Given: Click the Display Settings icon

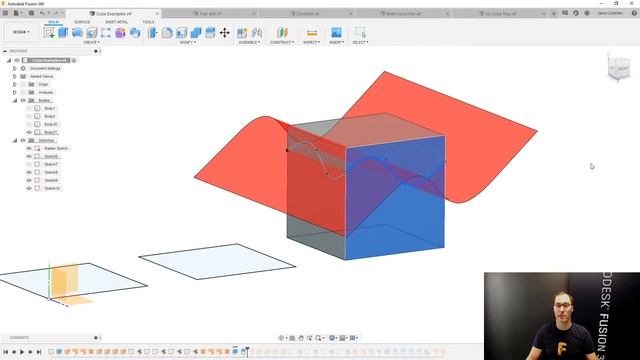Looking at the screenshot, I should (x=332, y=338).
